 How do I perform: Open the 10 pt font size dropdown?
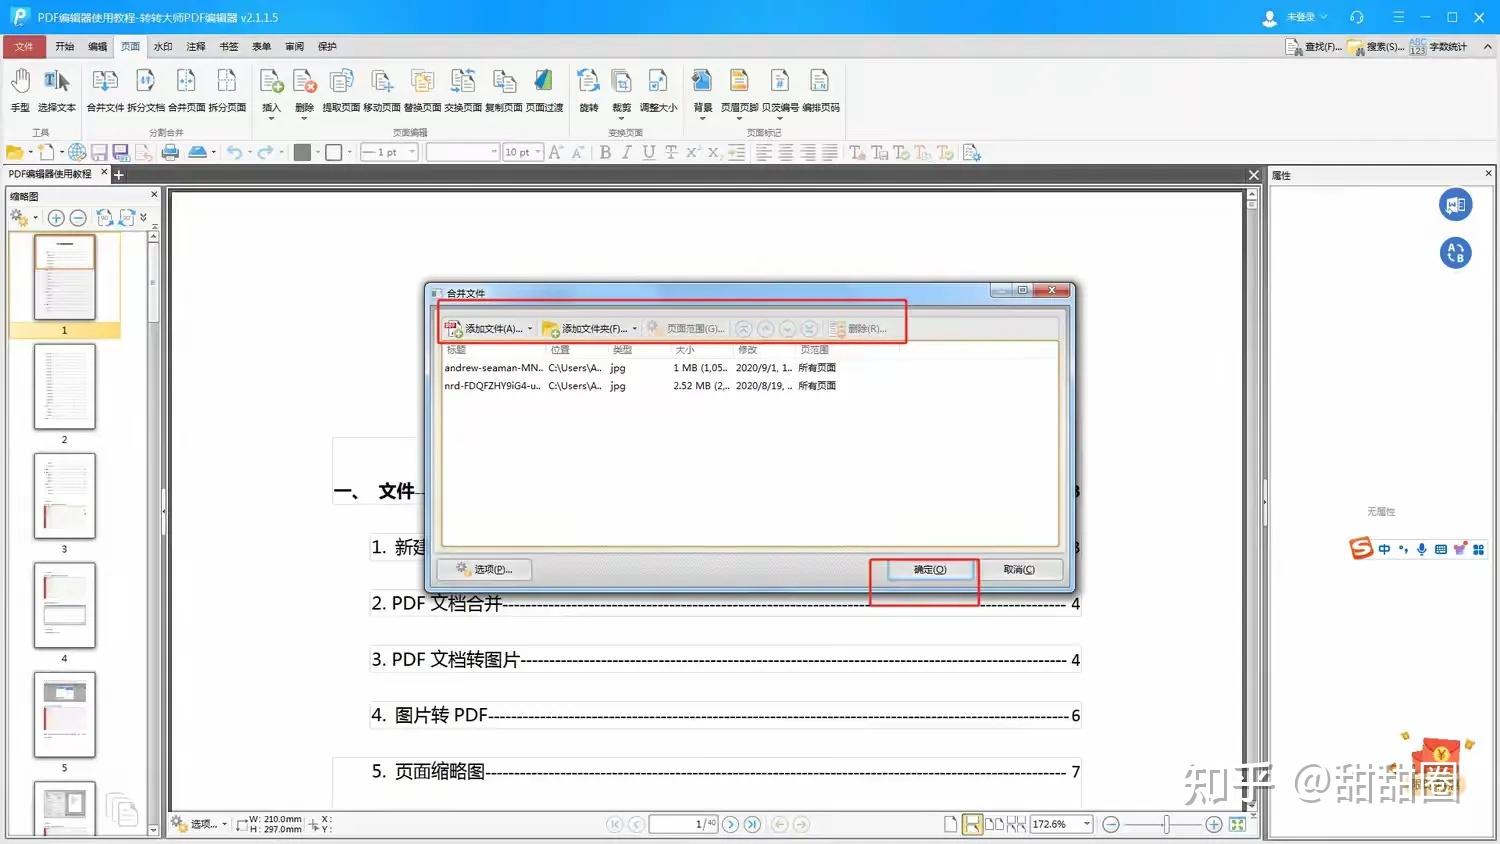[x=538, y=152]
